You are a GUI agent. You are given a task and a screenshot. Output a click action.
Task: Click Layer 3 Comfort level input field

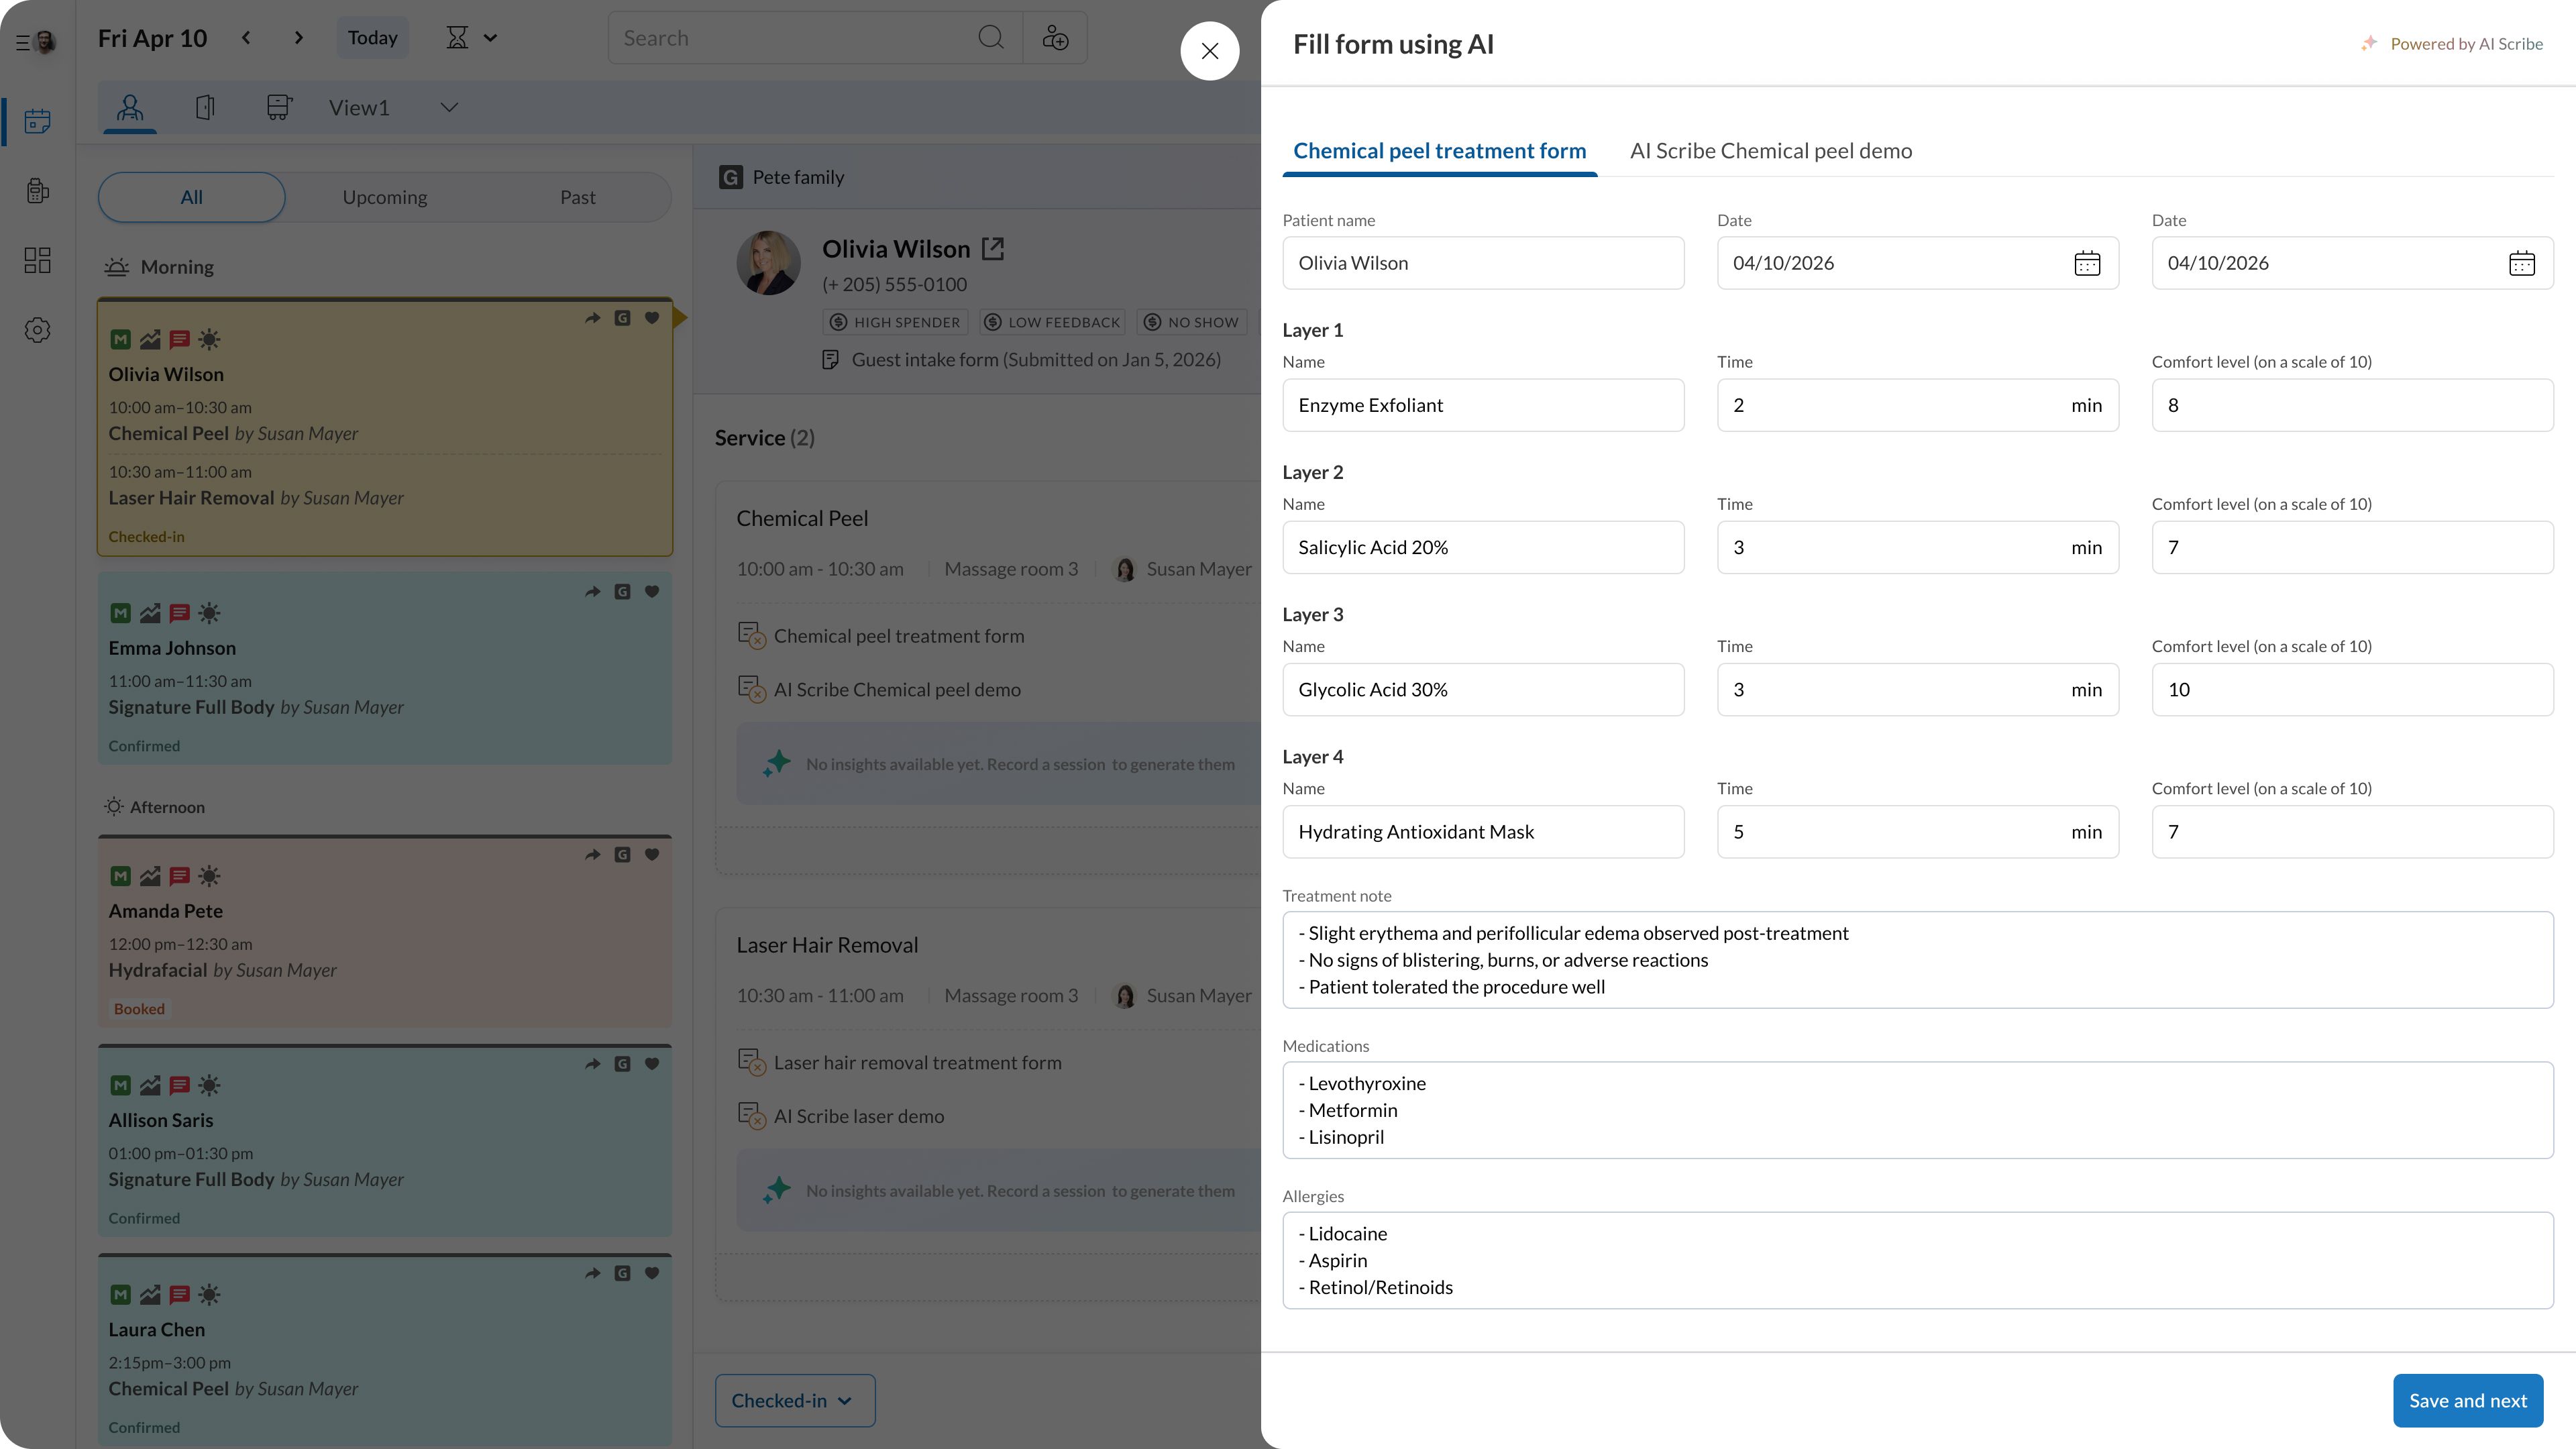(2351, 690)
